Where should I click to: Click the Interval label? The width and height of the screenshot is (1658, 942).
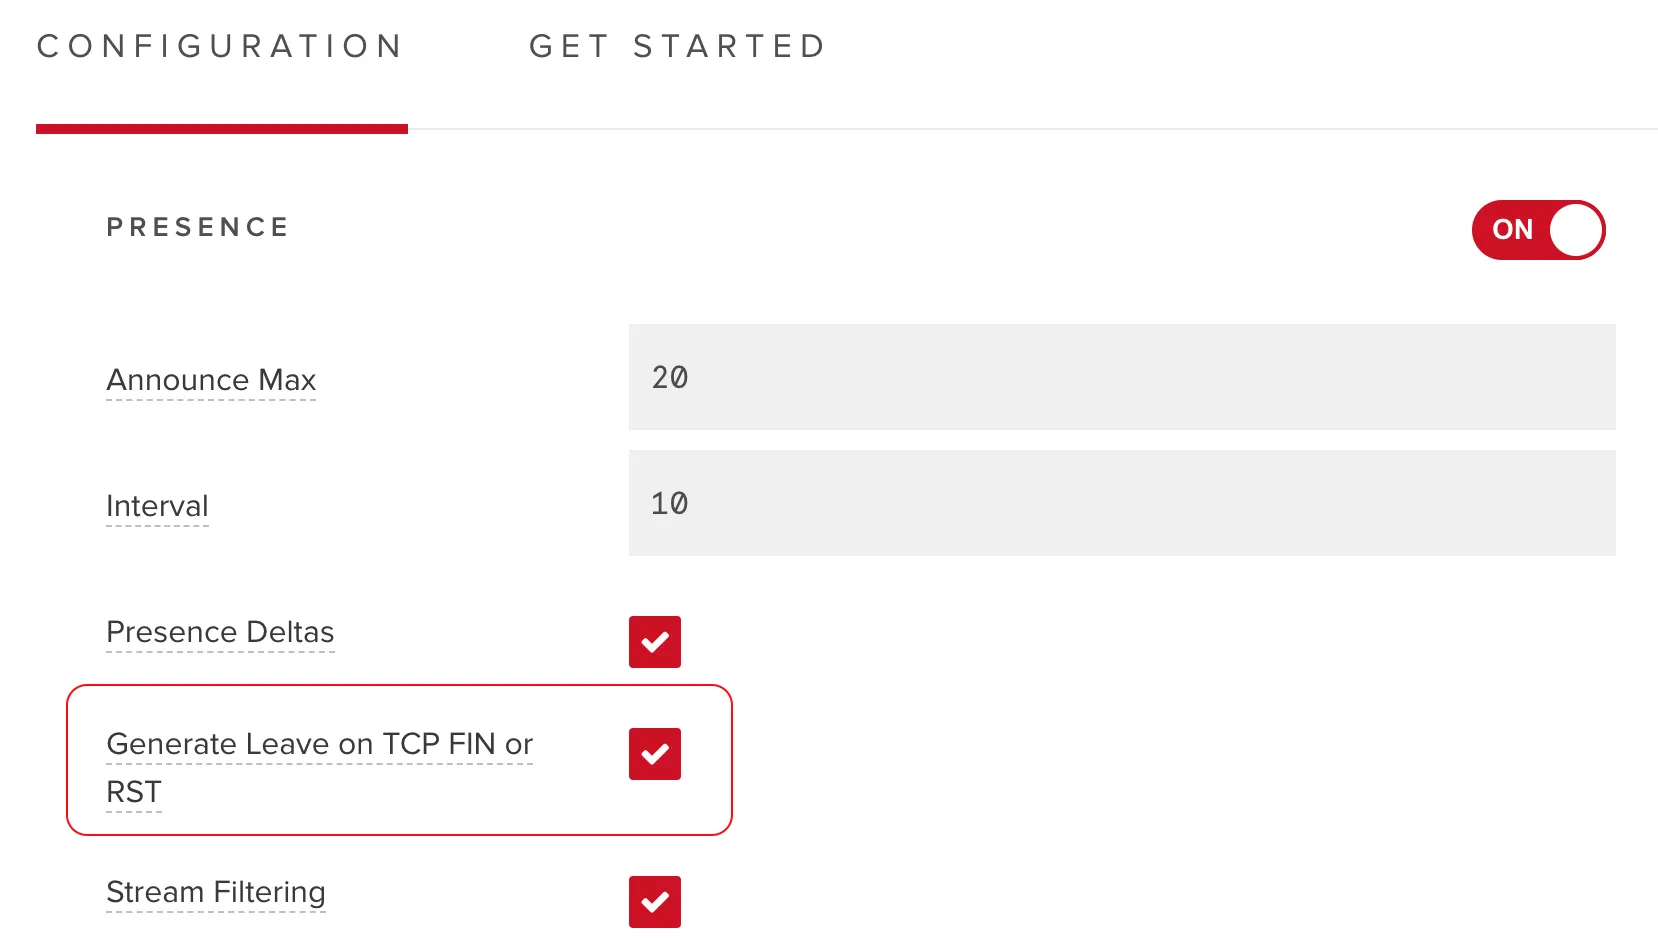tap(157, 506)
